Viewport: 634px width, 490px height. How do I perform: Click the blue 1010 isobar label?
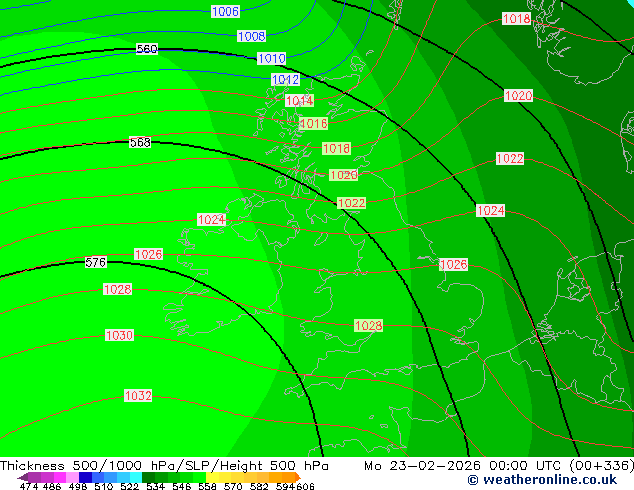[x=272, y=59]
